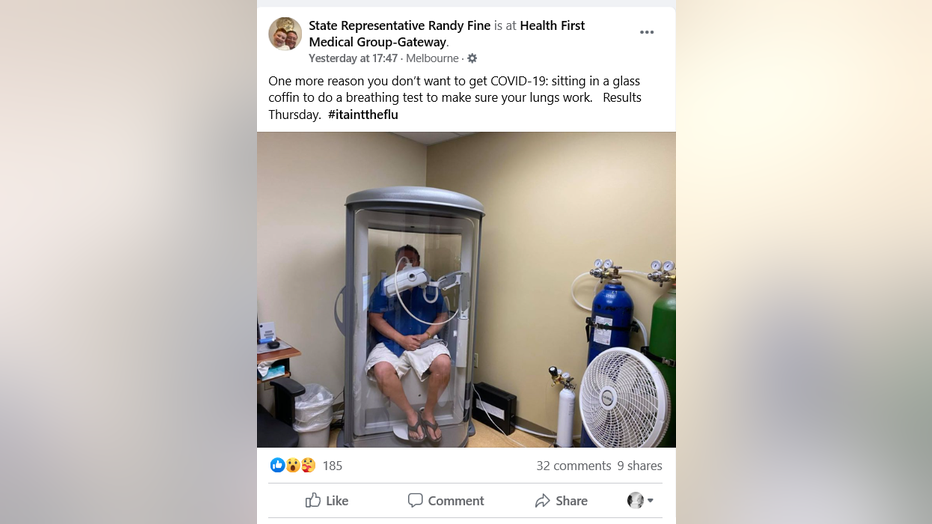Show who reacted via 185 count
Image resolution: width=932 pixels, height=524 pixels.
coord(332,466)
